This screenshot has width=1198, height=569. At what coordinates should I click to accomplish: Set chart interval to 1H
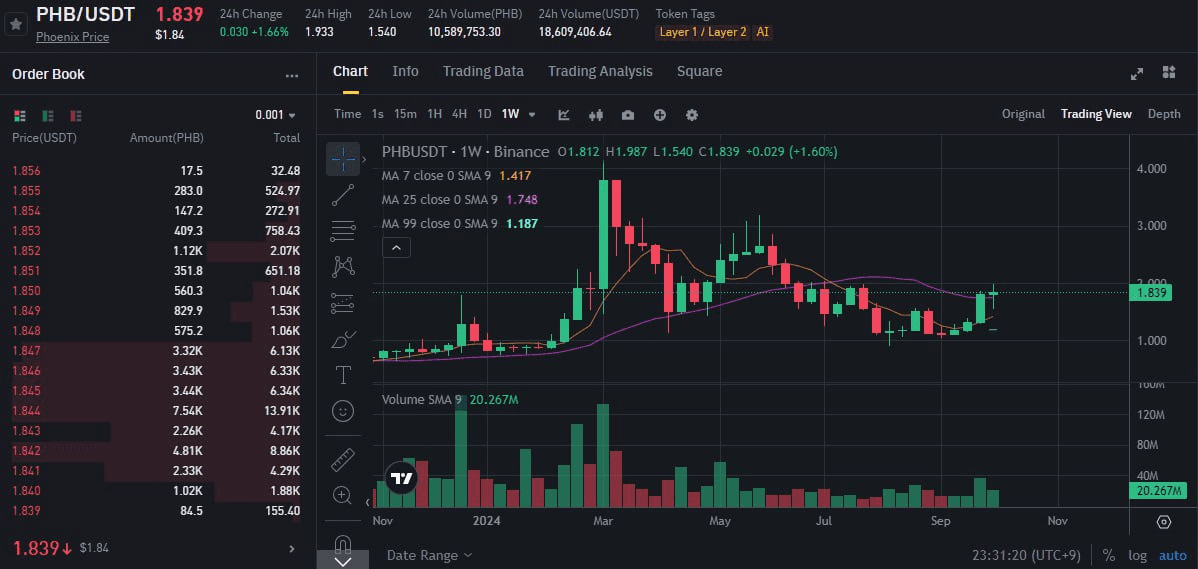pyautogui.click(x=434, y=114)
